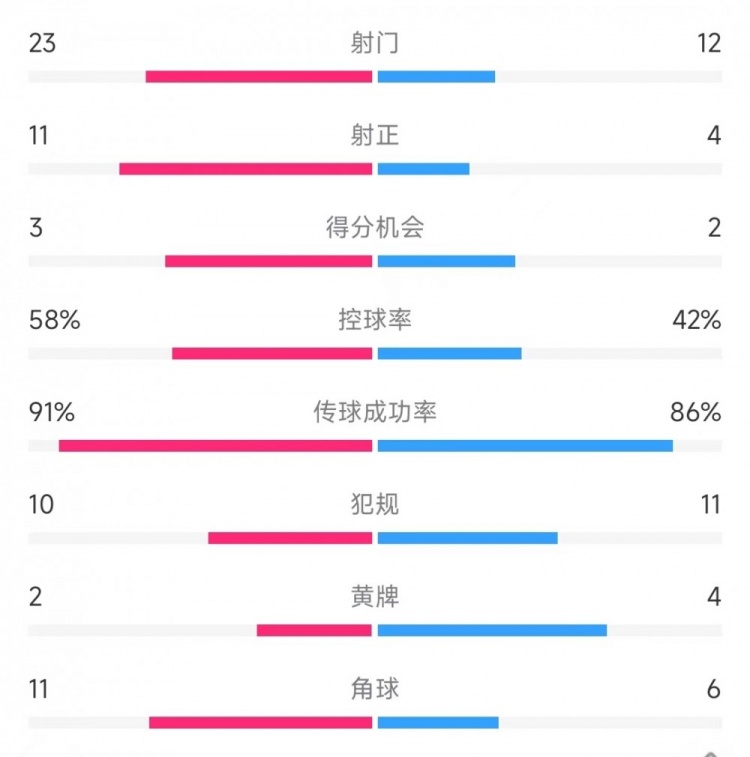This screenshot has height=757, width=750.
Task: Click the 得分机会 stat label
Action: coord(375,227)
